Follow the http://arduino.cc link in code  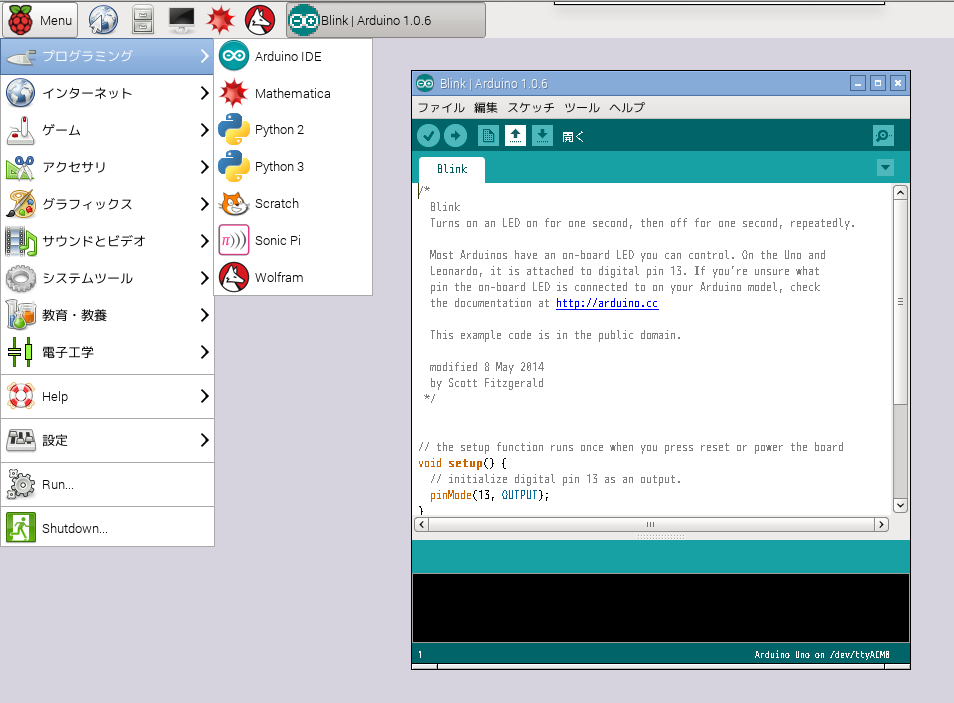point(607,303)
